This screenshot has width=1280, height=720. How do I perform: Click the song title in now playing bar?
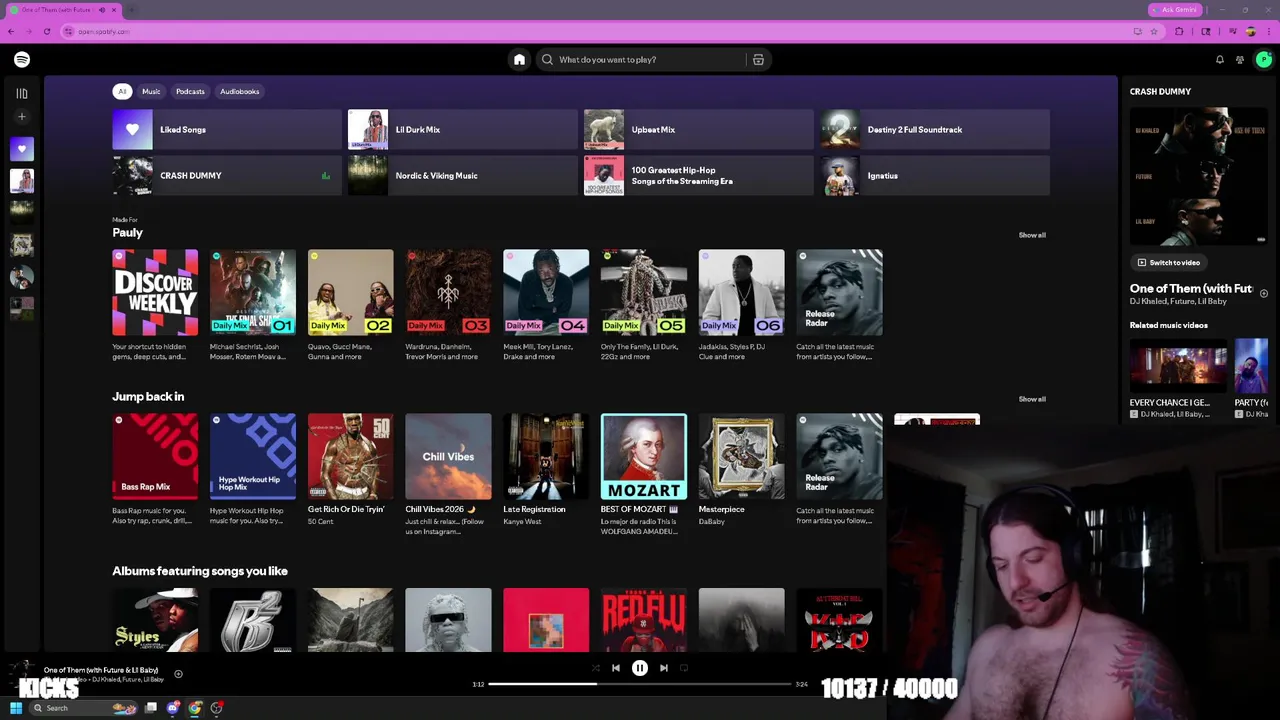(x=101, y=670)
